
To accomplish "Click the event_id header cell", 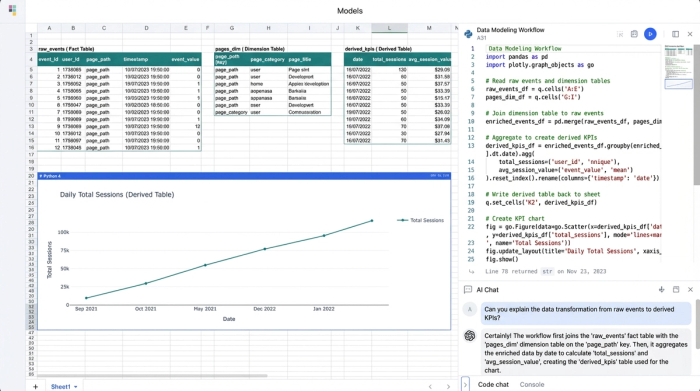I will (x=48, y=59).
